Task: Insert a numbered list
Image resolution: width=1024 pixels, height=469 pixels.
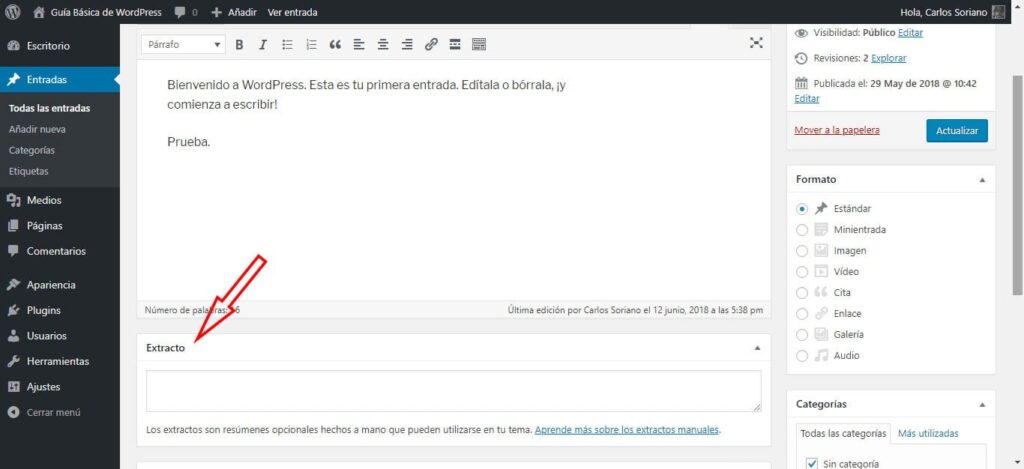Action: pyautogui.click(x=312, y=44)
